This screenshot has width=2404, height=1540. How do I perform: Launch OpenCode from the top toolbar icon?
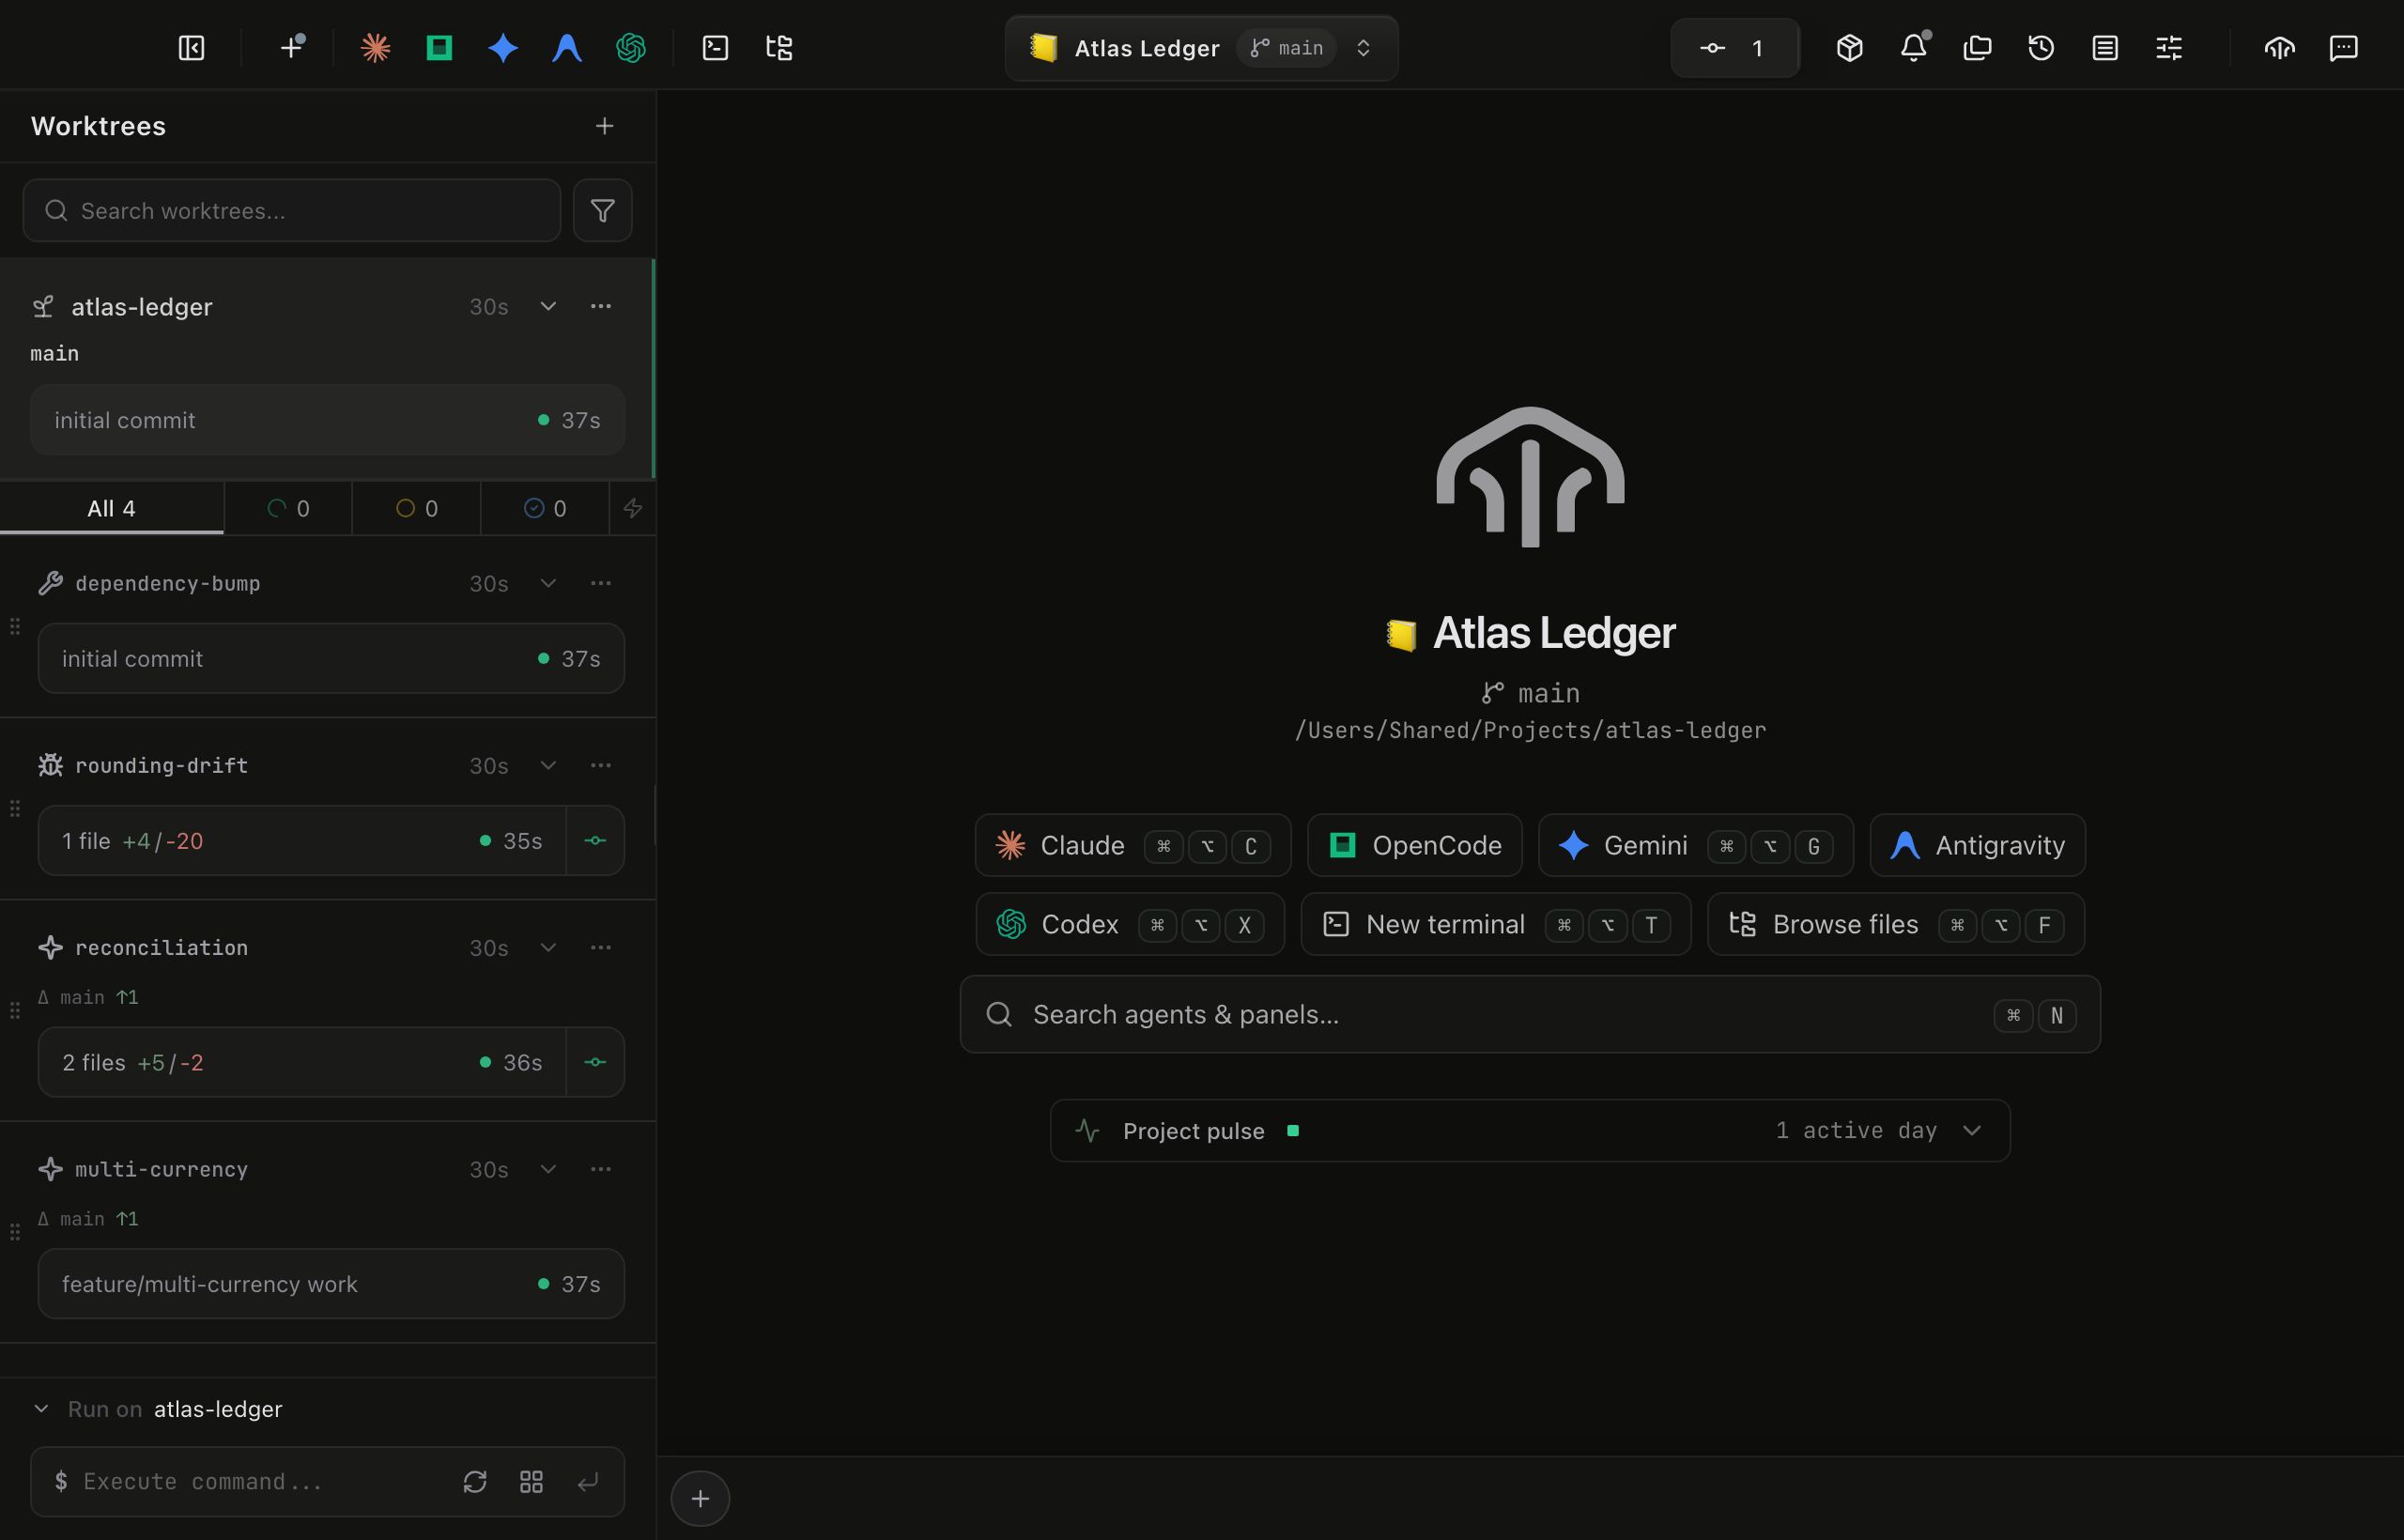(x=439, y=48)
